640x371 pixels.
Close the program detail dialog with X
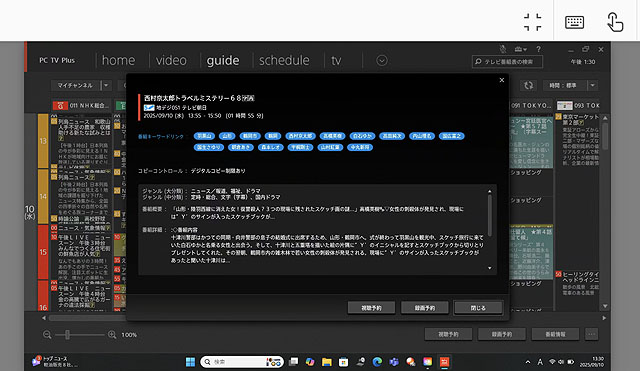502,80
